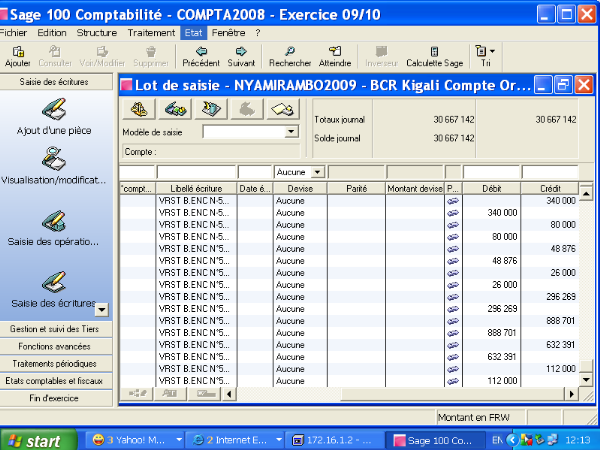
Task: Open the Rechercher search tool
Action: (290, 56)
